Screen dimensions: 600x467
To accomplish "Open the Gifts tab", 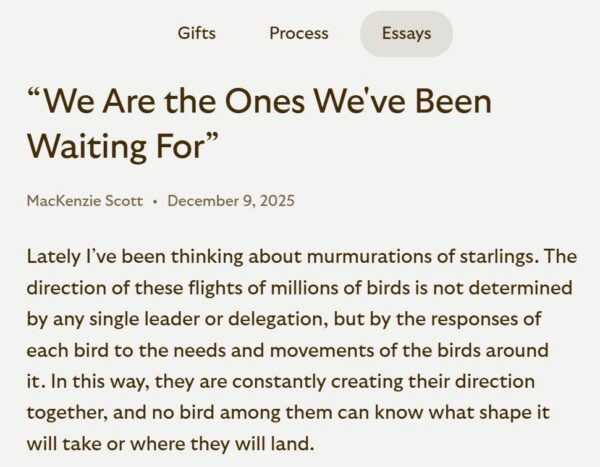I will pos(197,33).
